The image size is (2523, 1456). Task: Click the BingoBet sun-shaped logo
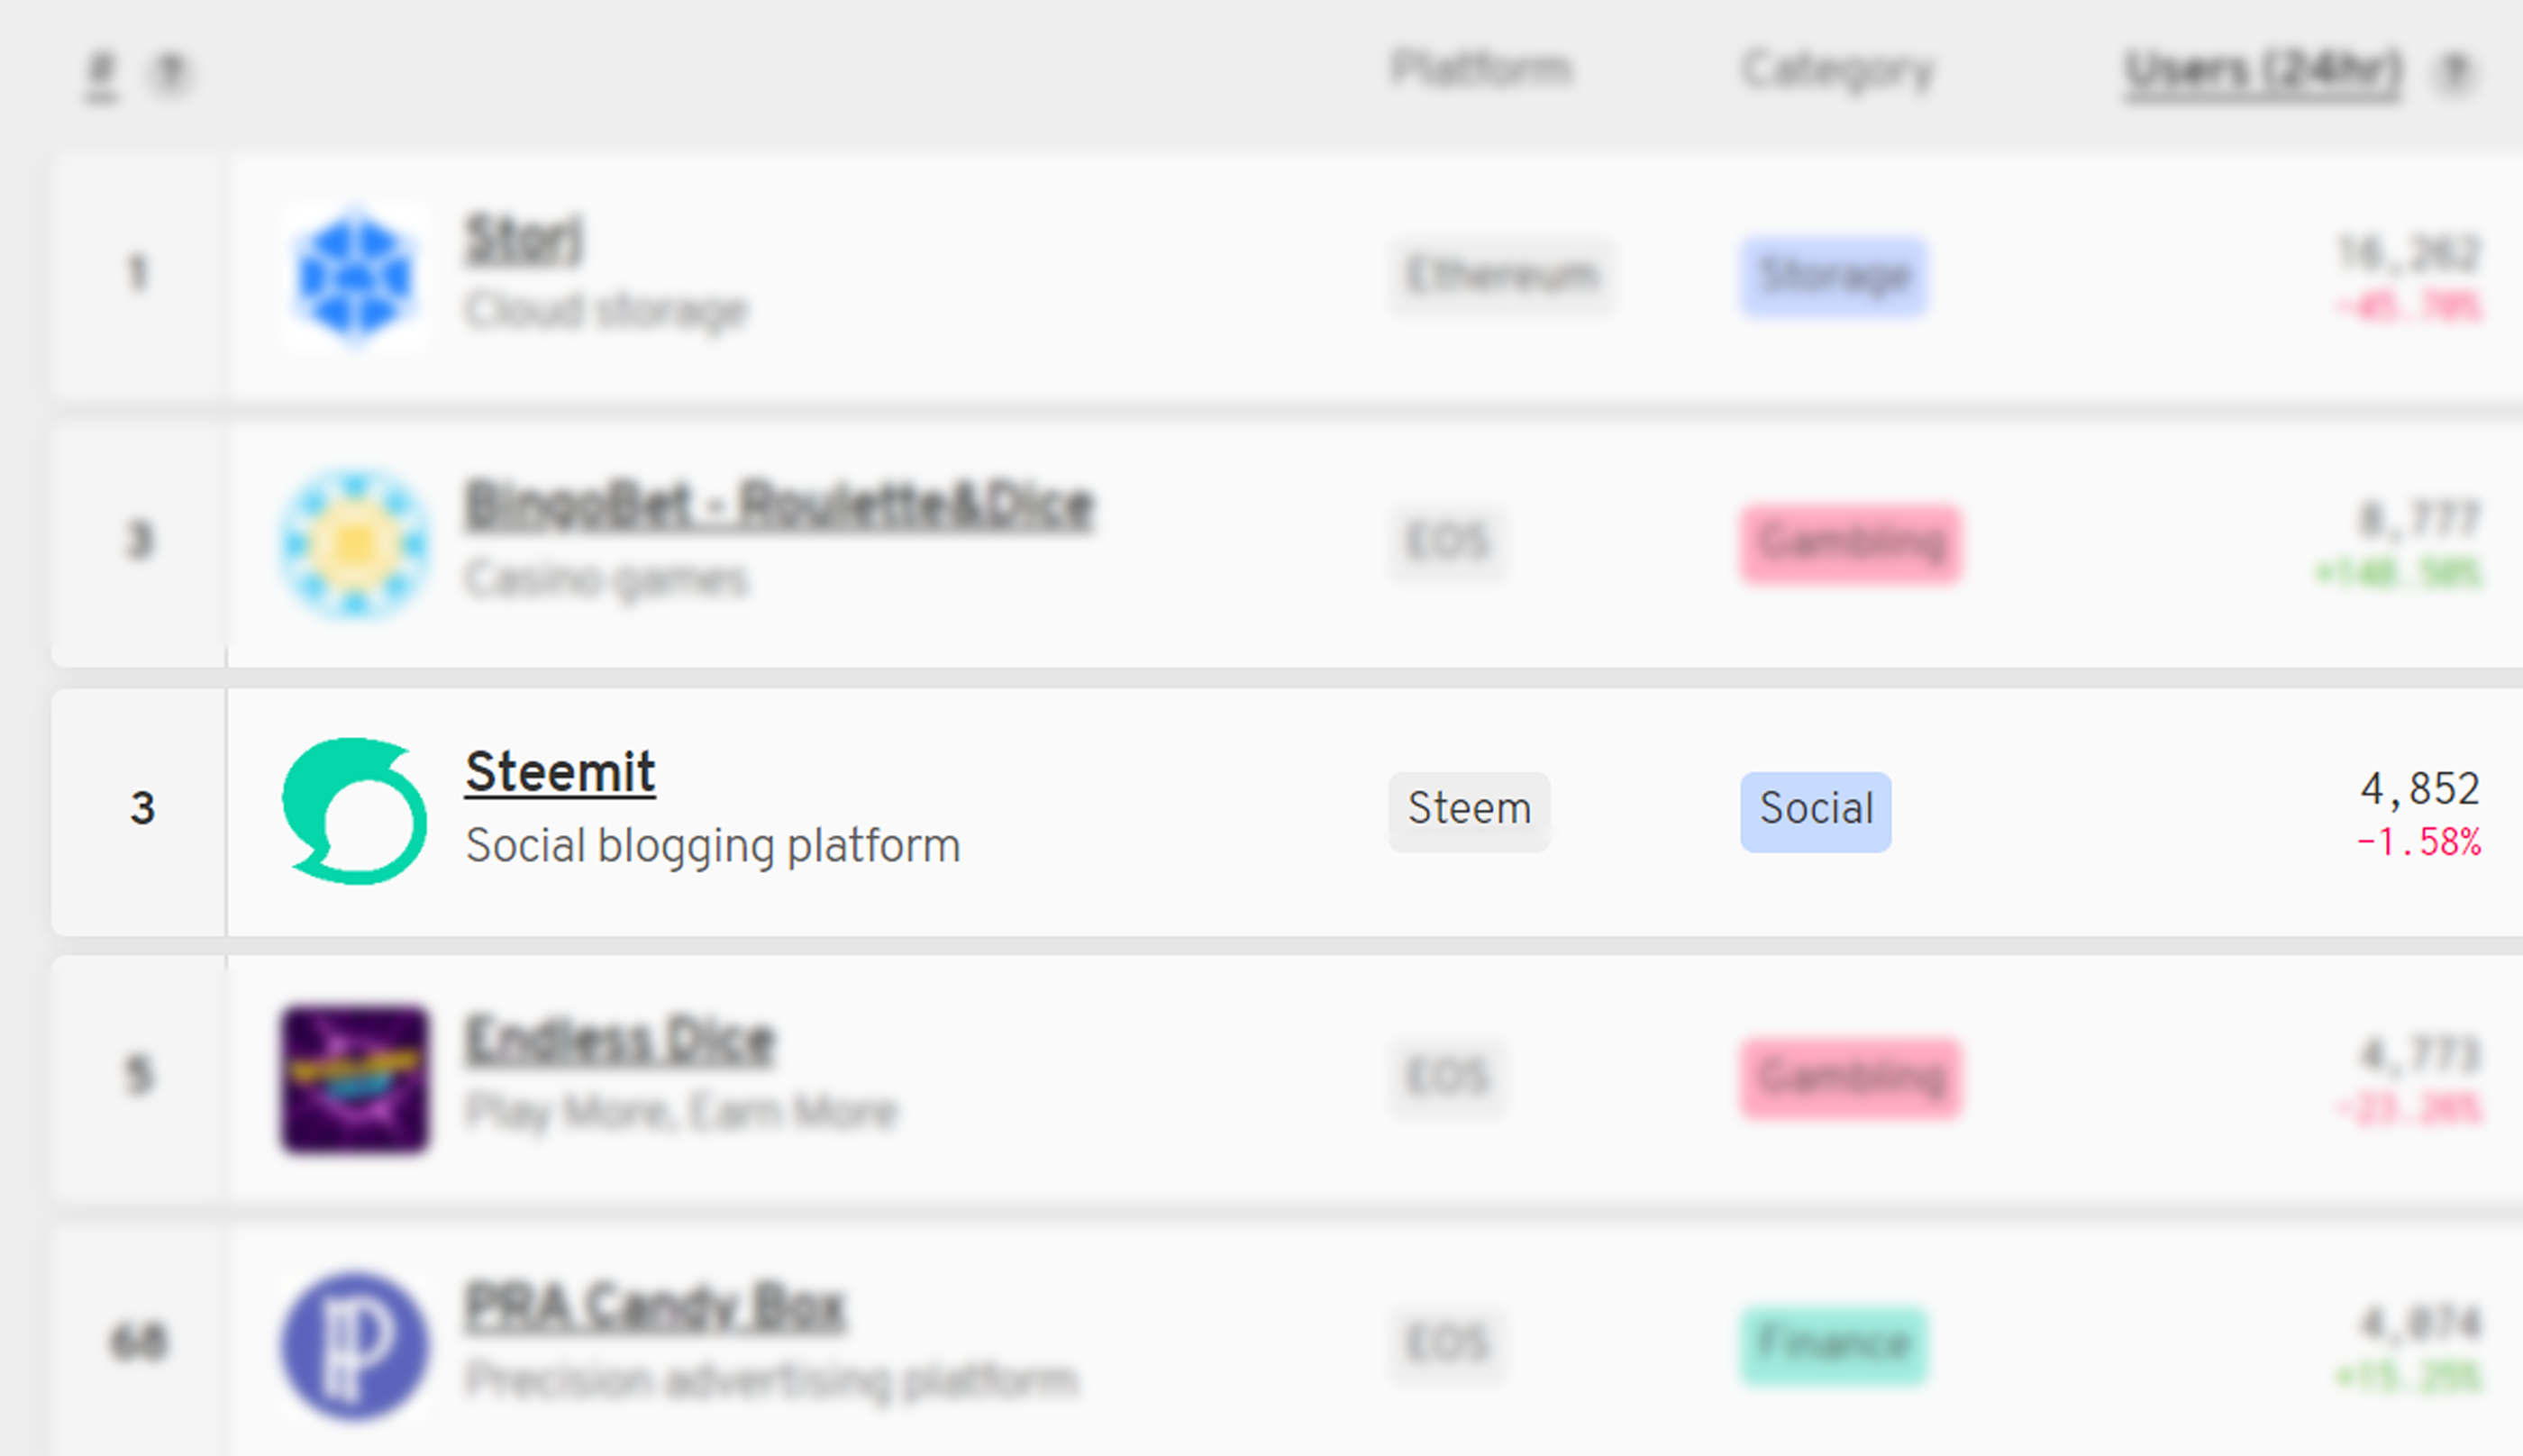pyautogui.click(x=355, y=544)
